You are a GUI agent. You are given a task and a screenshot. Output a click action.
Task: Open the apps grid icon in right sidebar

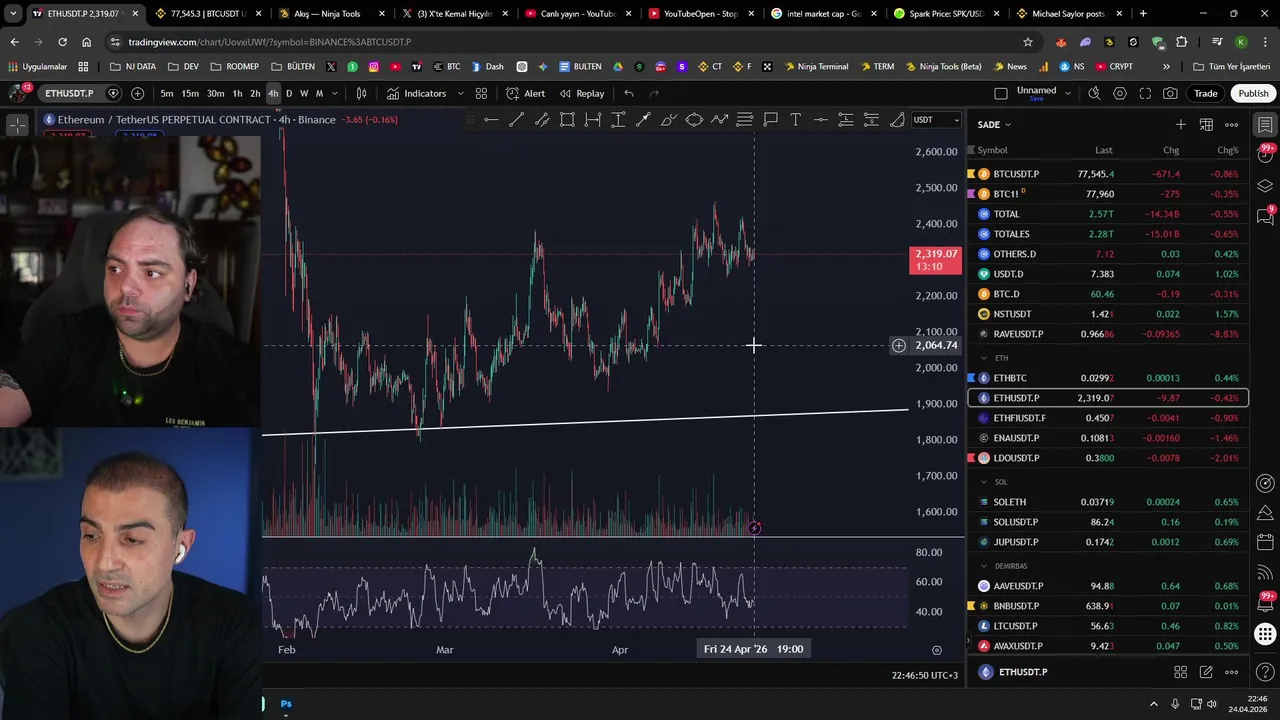click(1265, 634)
